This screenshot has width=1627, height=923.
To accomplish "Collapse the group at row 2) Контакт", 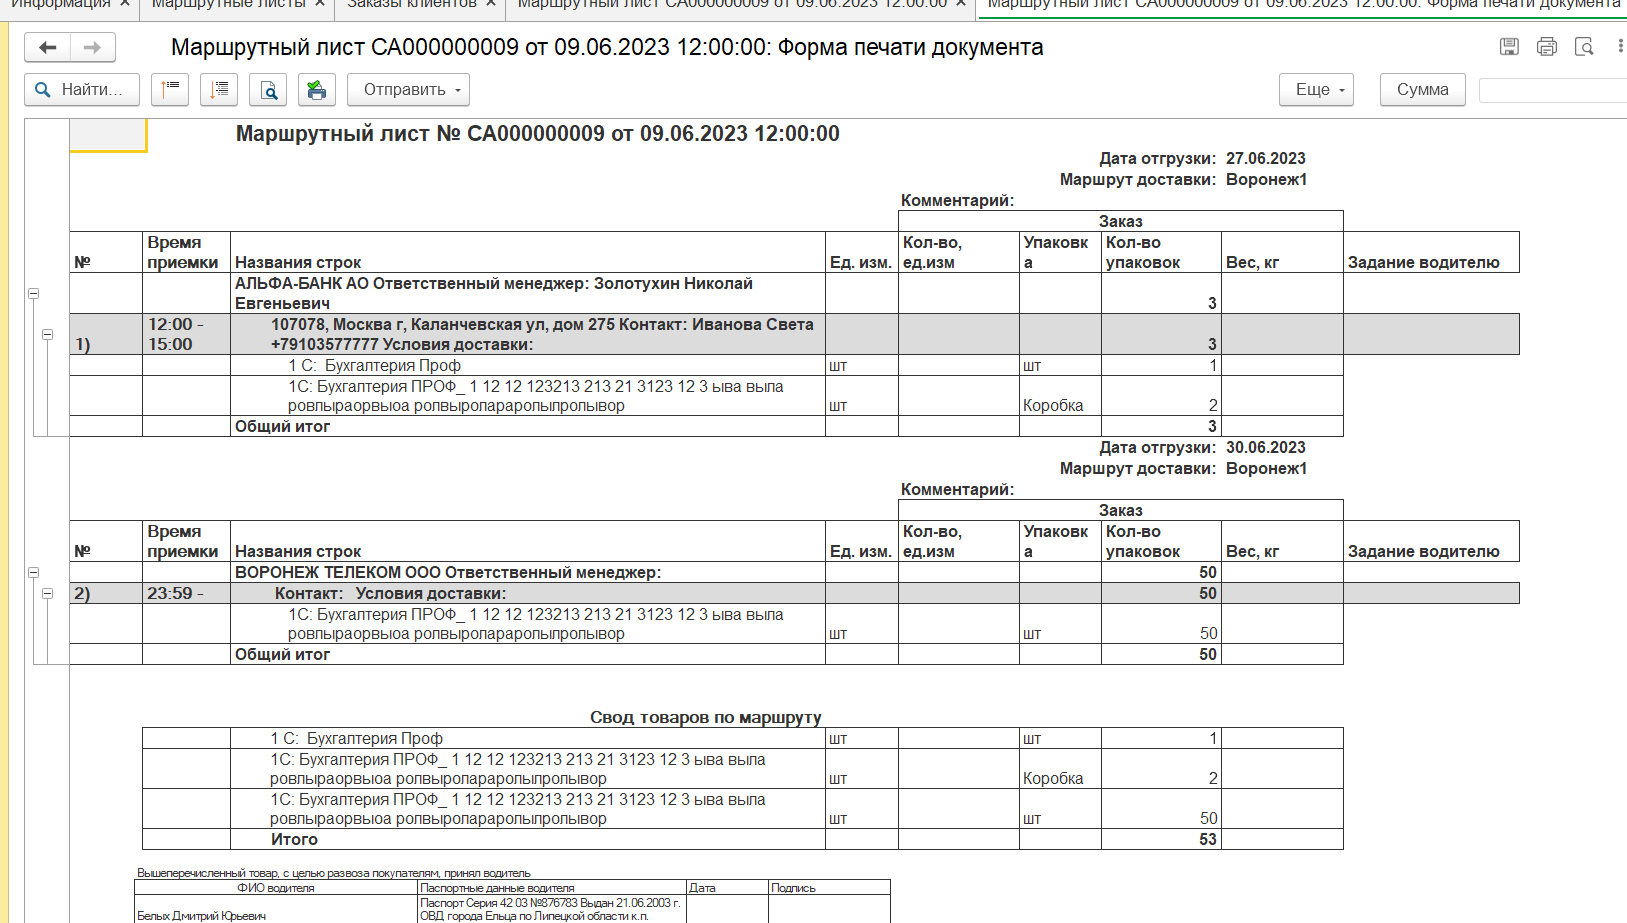I will 47,593.
